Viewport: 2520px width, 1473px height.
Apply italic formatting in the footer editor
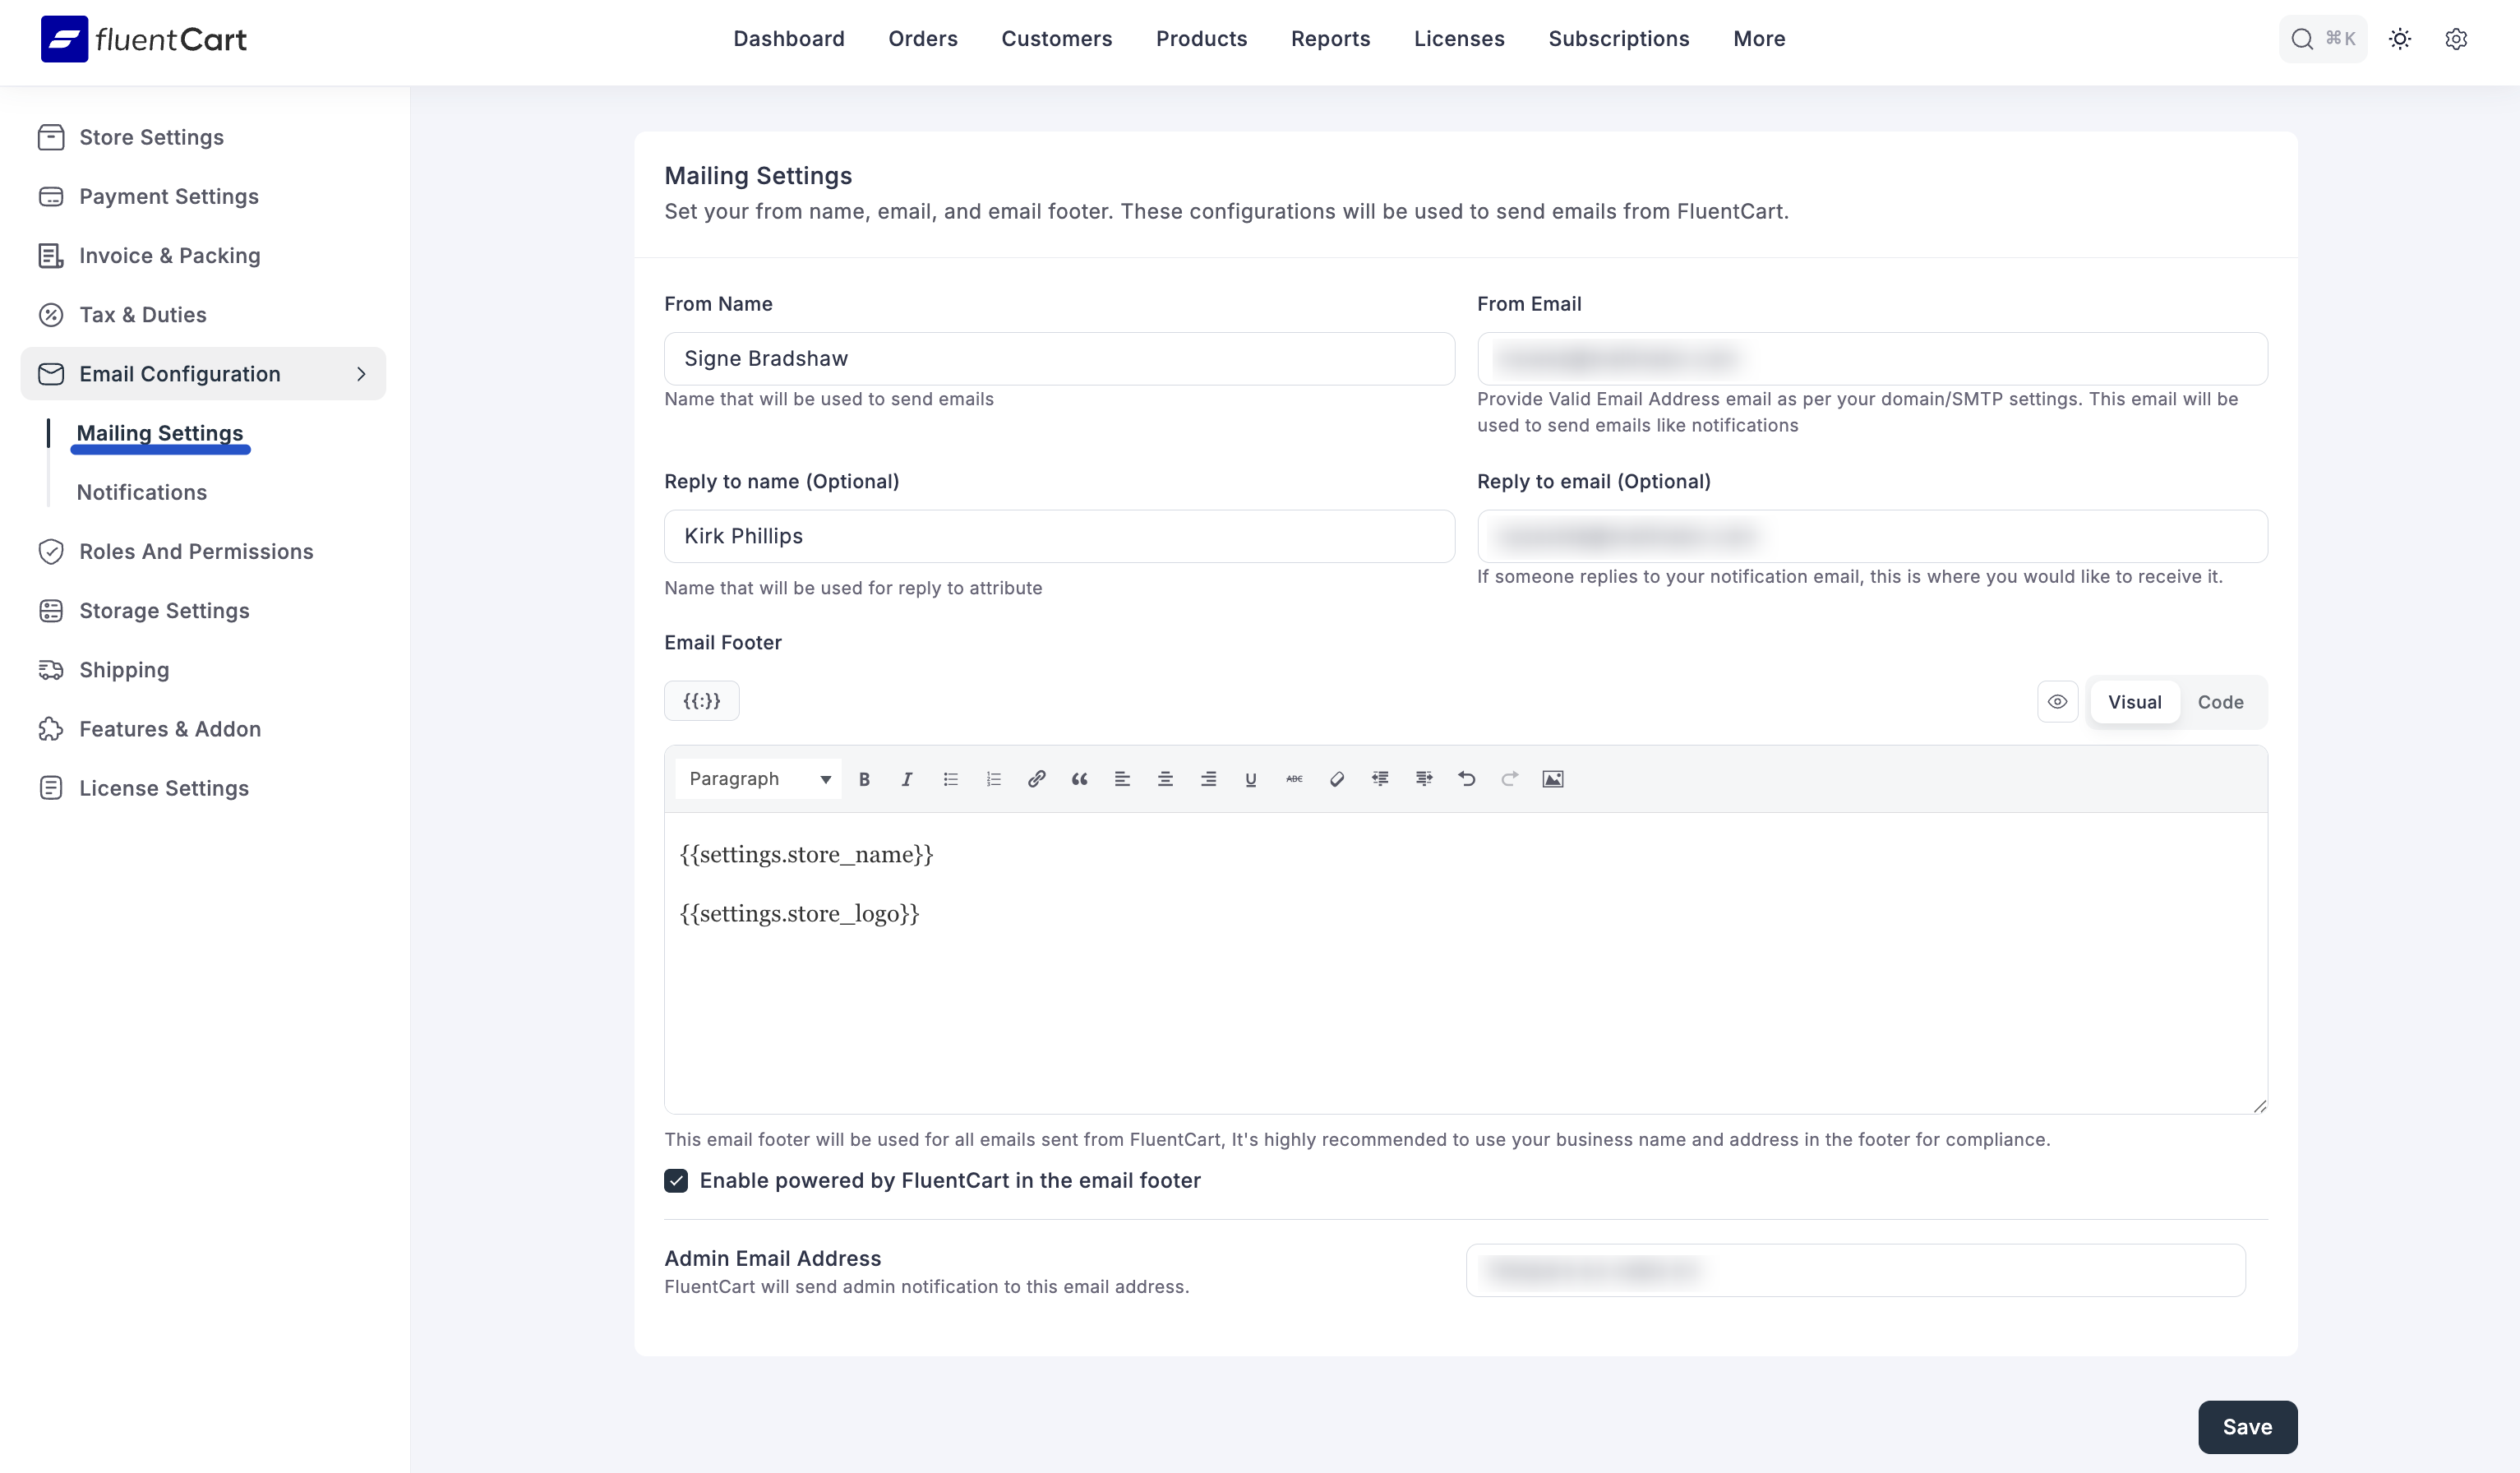pyautogui.click(x=906, y=779)
